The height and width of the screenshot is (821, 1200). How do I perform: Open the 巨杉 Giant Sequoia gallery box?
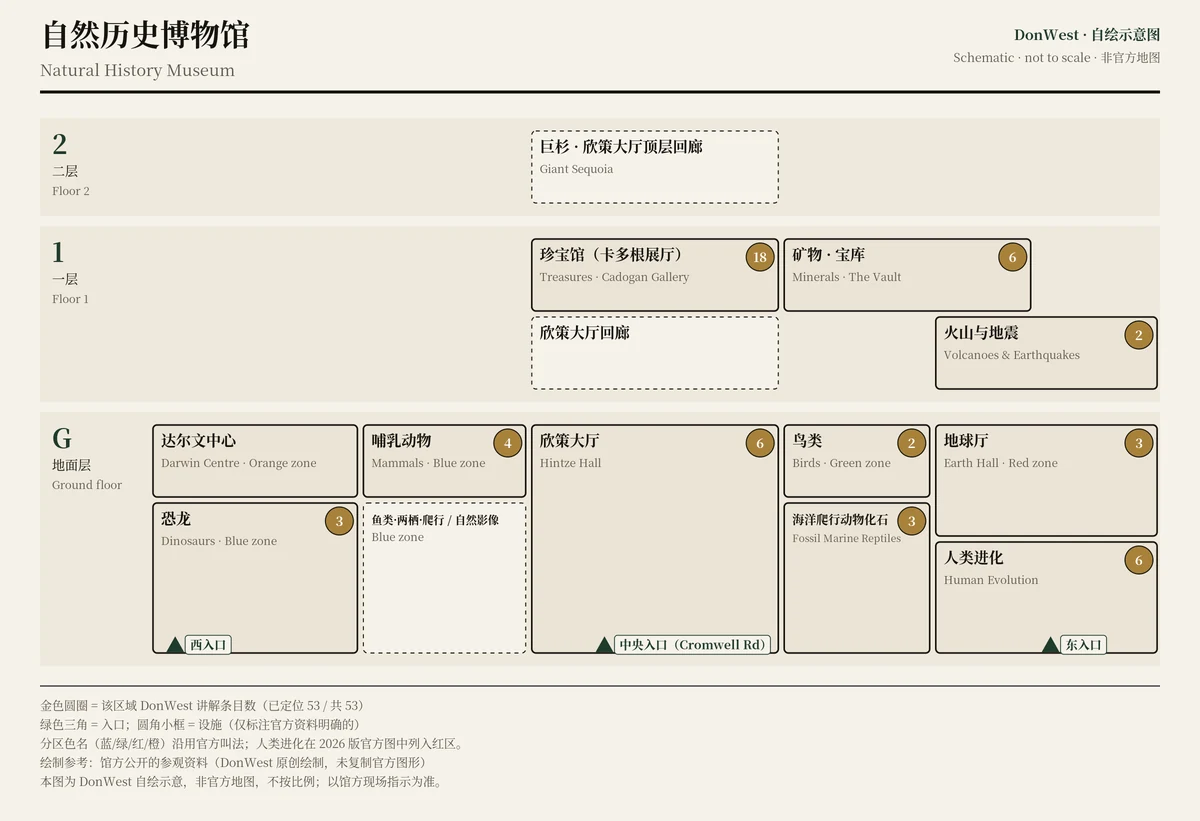pos(655,167)
